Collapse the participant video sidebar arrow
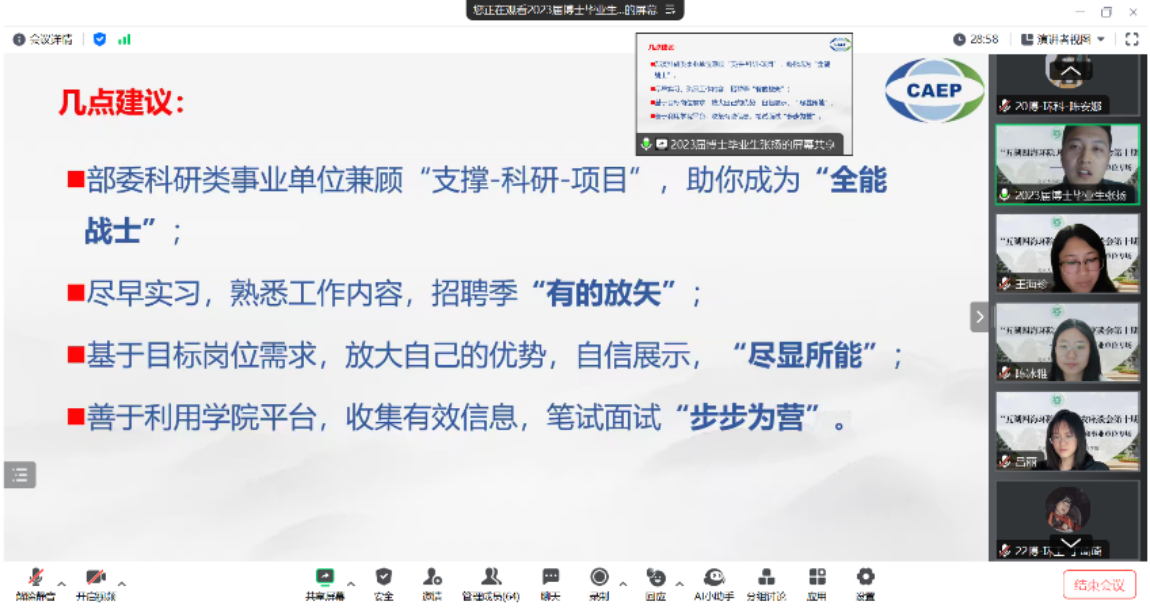The width and height of the screenshot is (1150, 610). click(x=979, y=317)
